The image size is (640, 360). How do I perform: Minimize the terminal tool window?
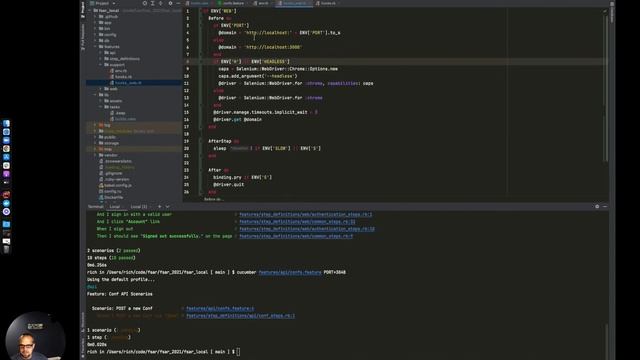pos(605,207)
